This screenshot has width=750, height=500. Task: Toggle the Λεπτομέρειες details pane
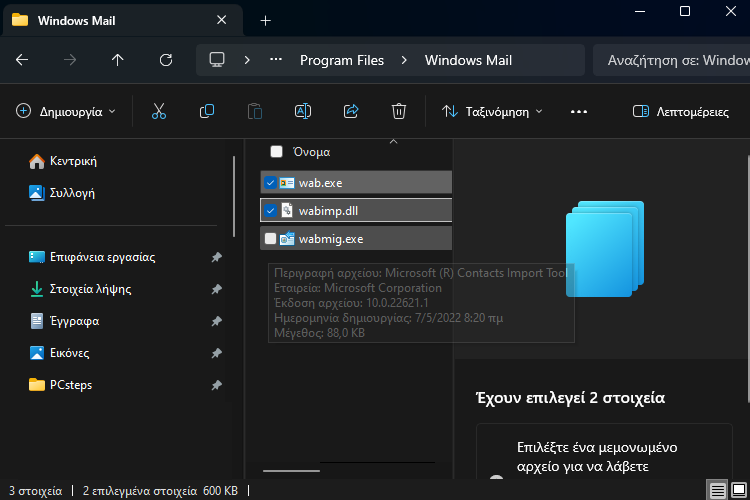click(681, 111)
